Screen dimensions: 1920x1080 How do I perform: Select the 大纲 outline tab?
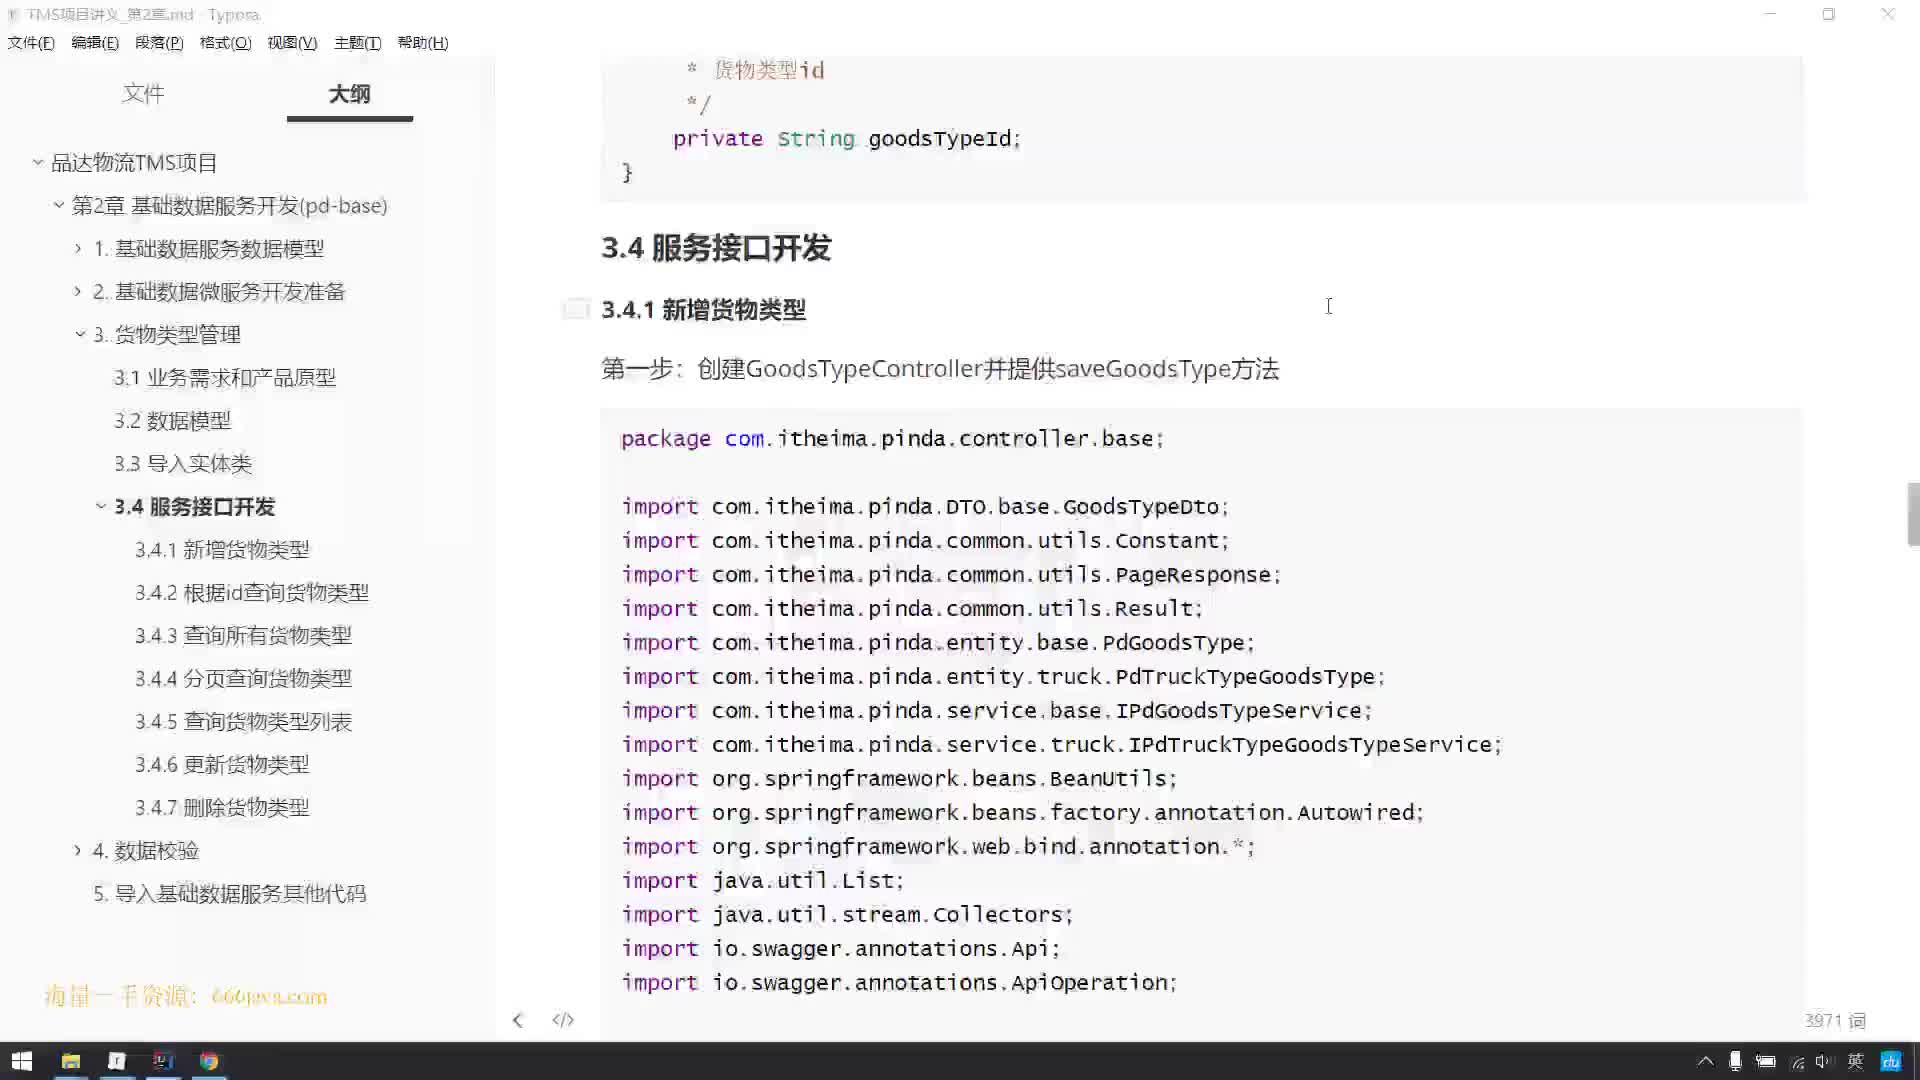click(349, 93)
